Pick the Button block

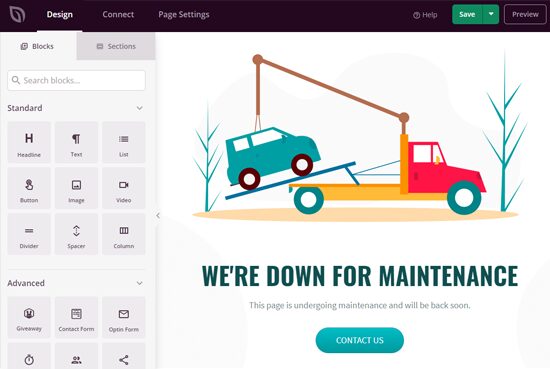click(29, 188)
